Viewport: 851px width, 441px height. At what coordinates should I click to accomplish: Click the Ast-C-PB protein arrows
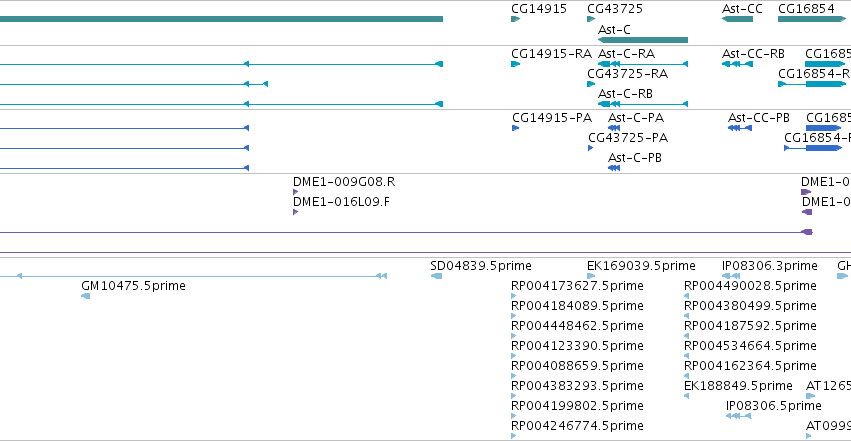point(614,168)
